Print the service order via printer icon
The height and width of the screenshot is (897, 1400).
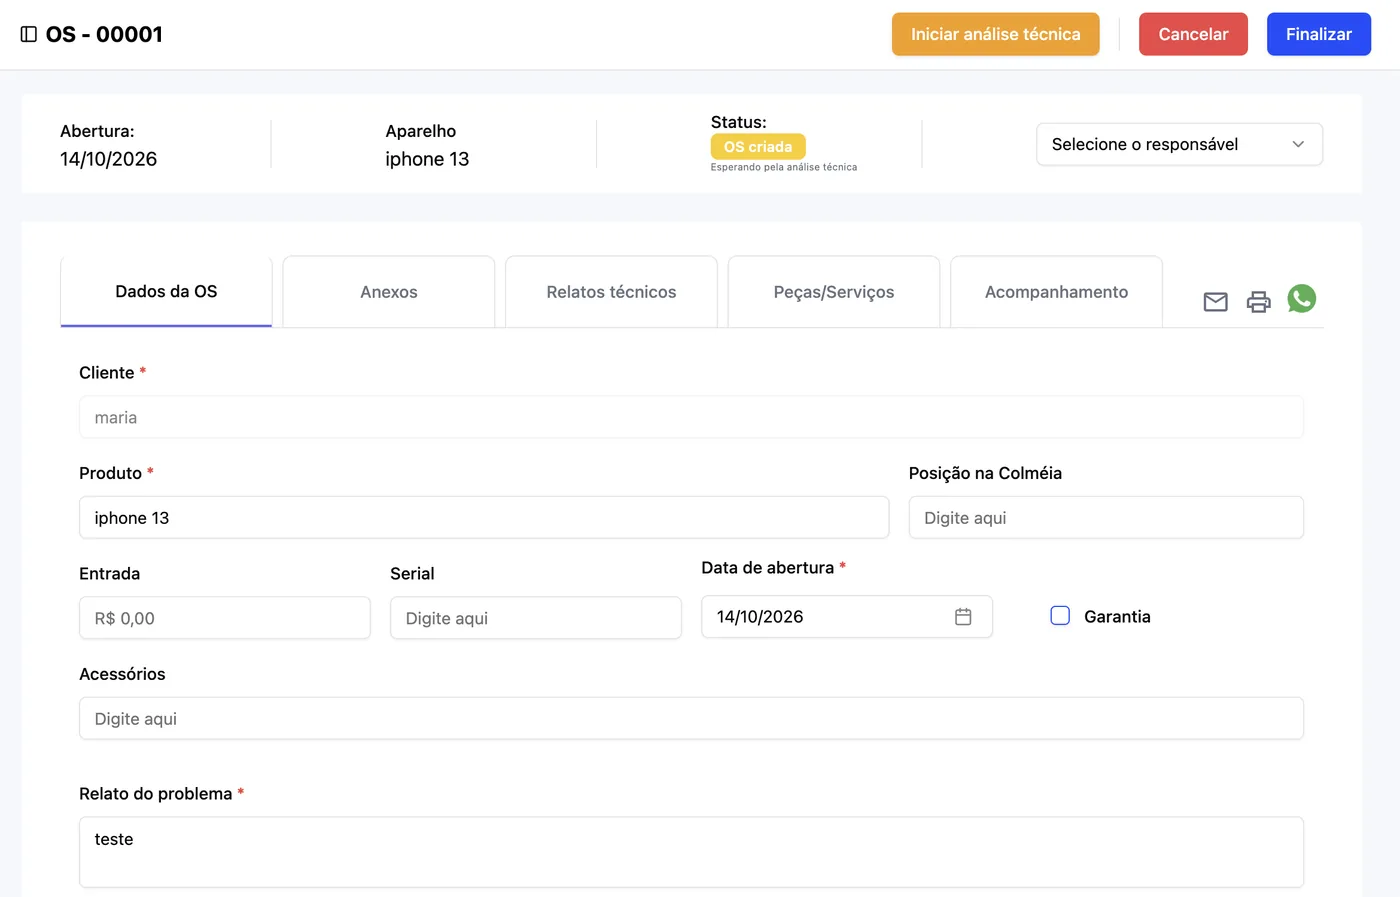(x=1258, y=301)
